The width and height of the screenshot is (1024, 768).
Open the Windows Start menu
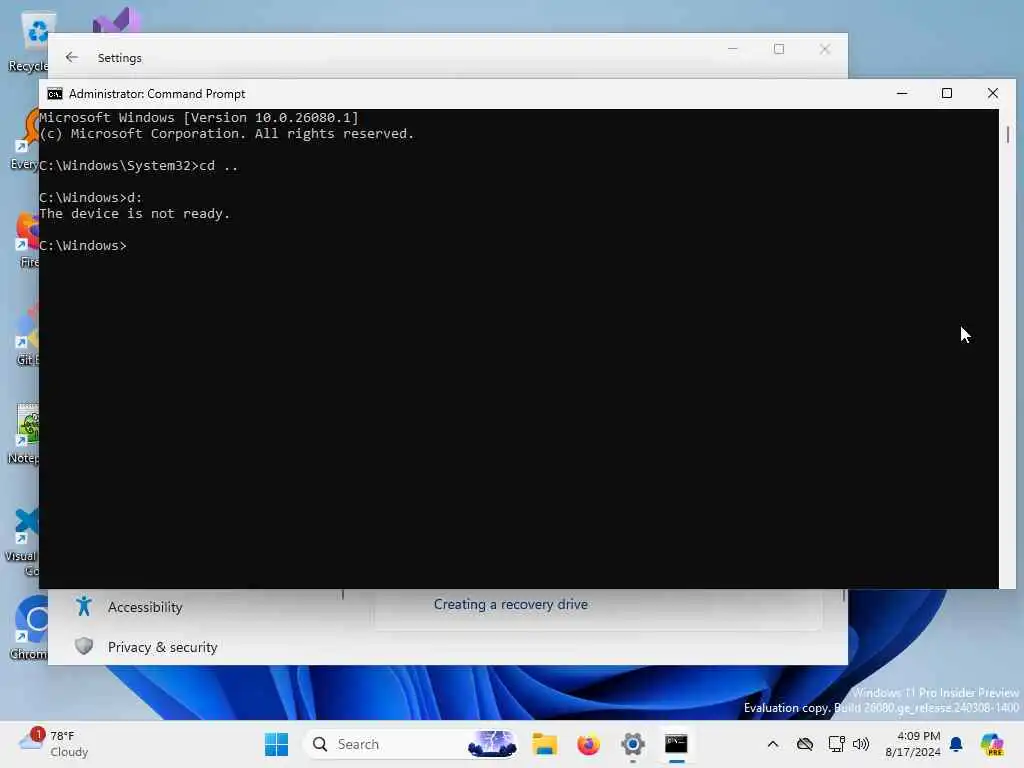[x=276, y=744]
